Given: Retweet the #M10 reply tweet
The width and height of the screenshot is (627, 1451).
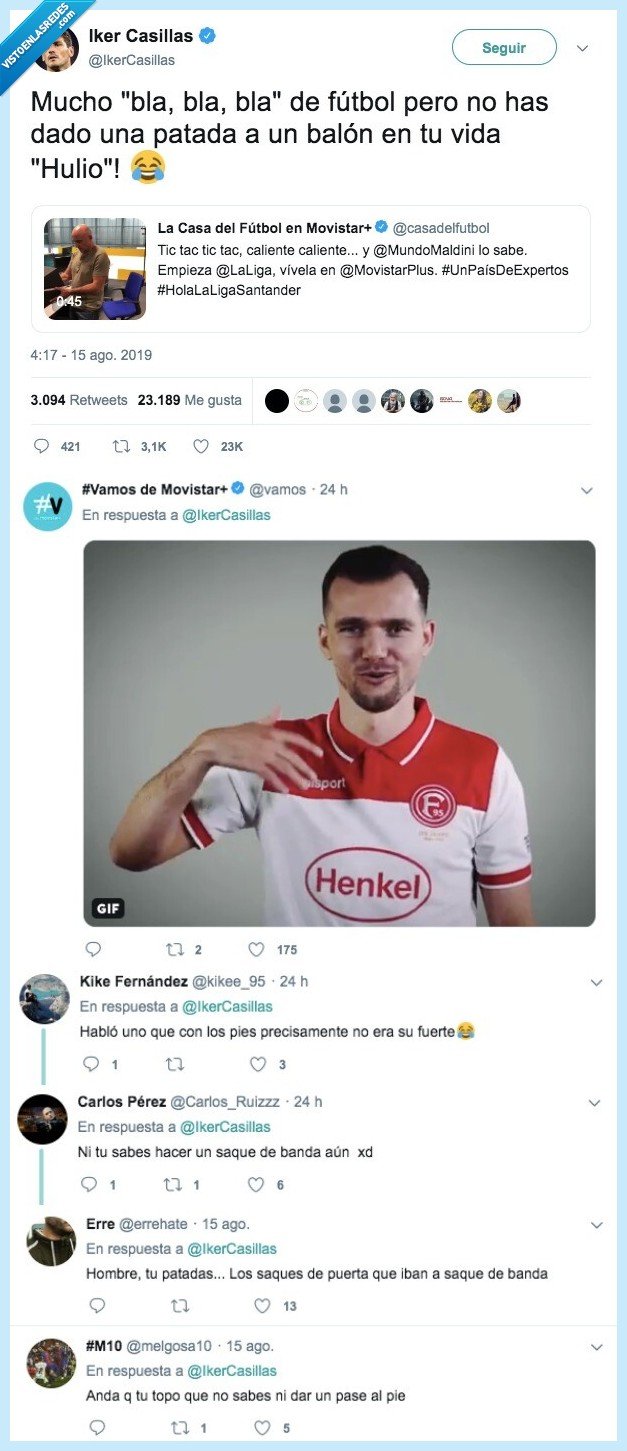Looking at the screenshot, I should 179,1427.
